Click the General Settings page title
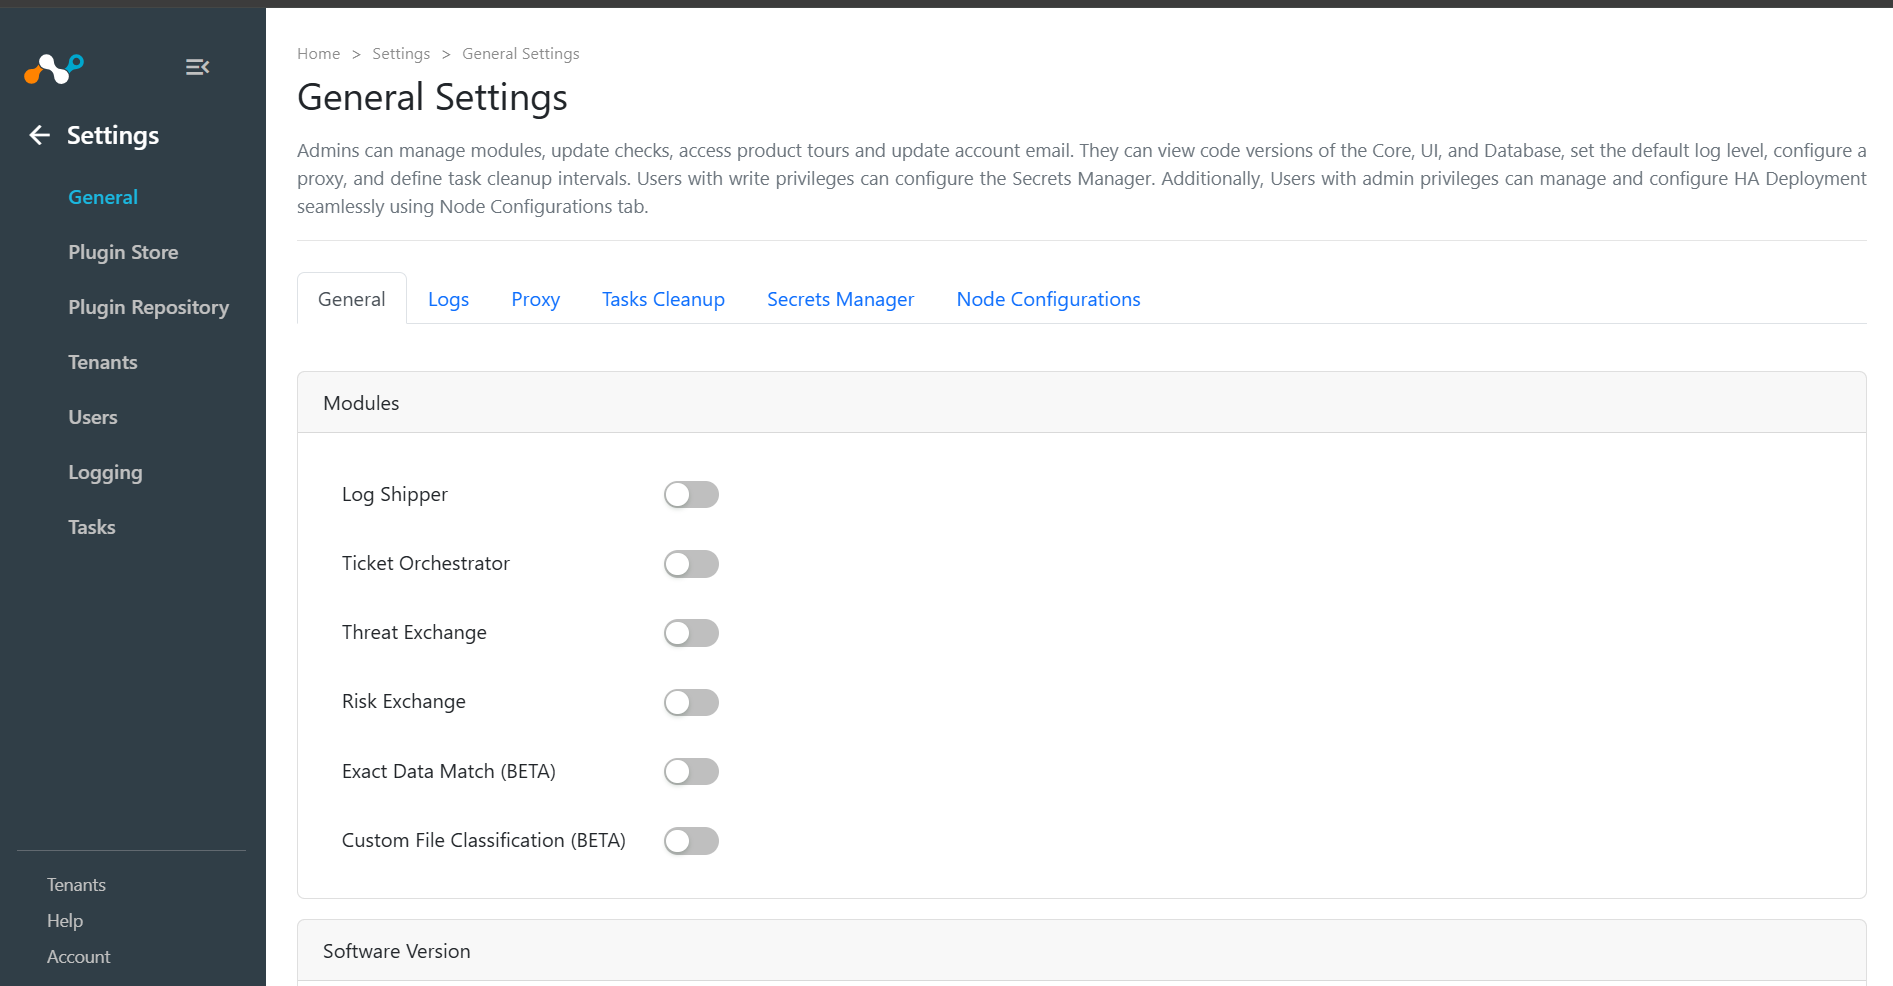This screenshot has height=986, width=1893. pyautogui.click(x=432, y=98)
